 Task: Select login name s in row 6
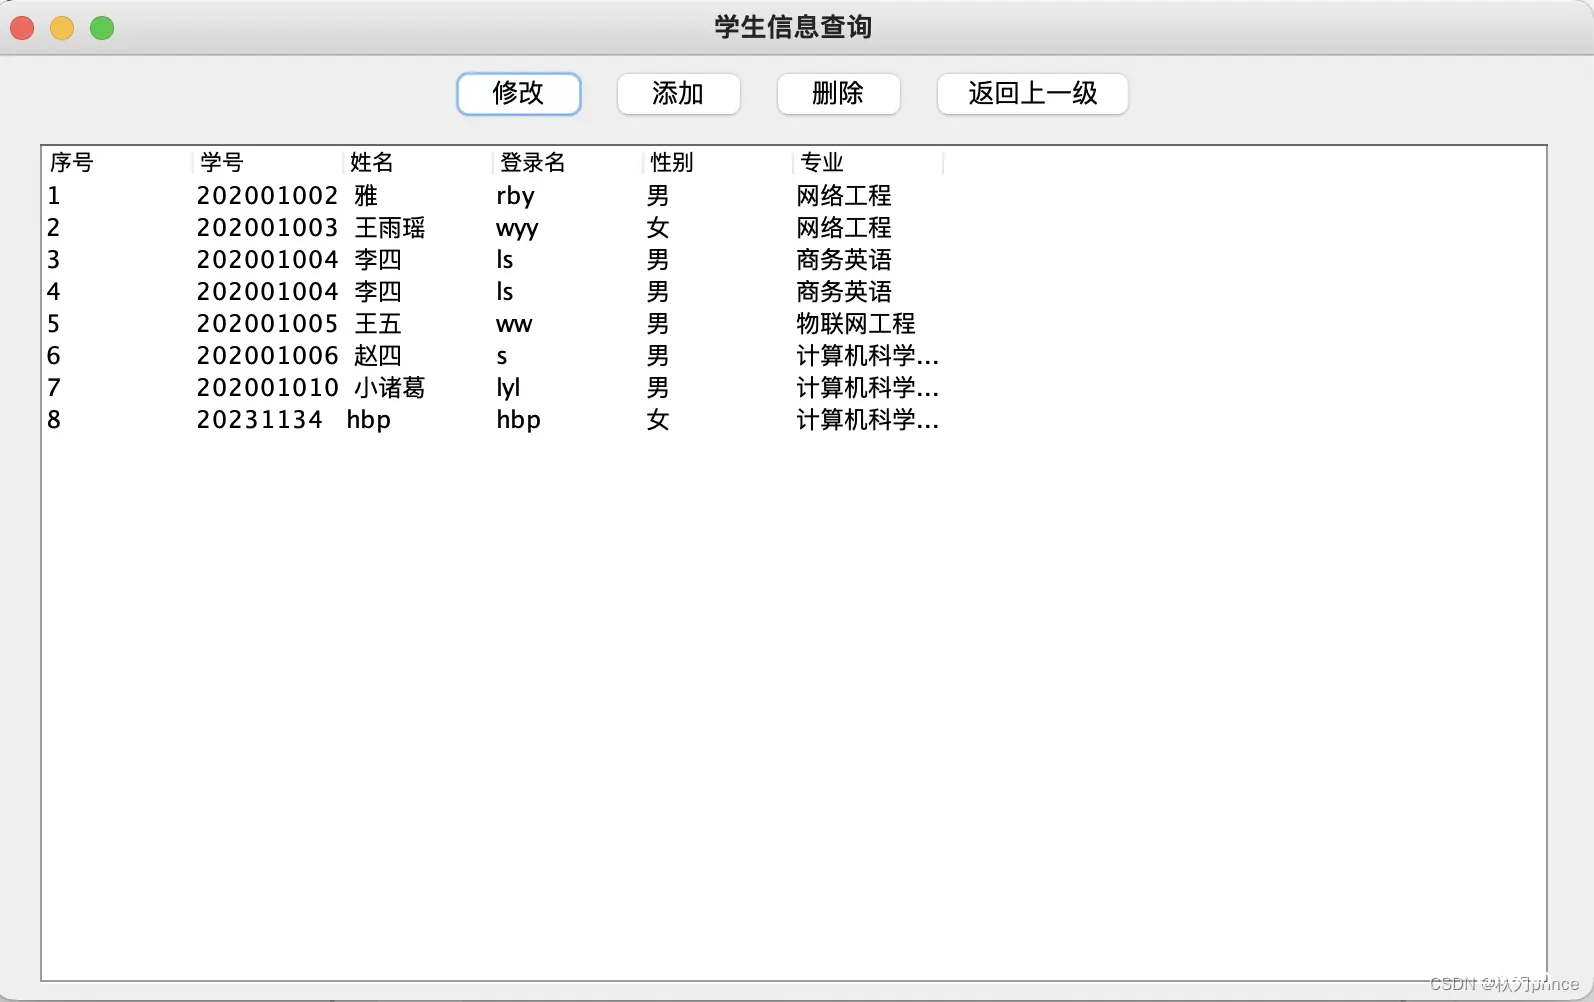click(x=567, y=356)
